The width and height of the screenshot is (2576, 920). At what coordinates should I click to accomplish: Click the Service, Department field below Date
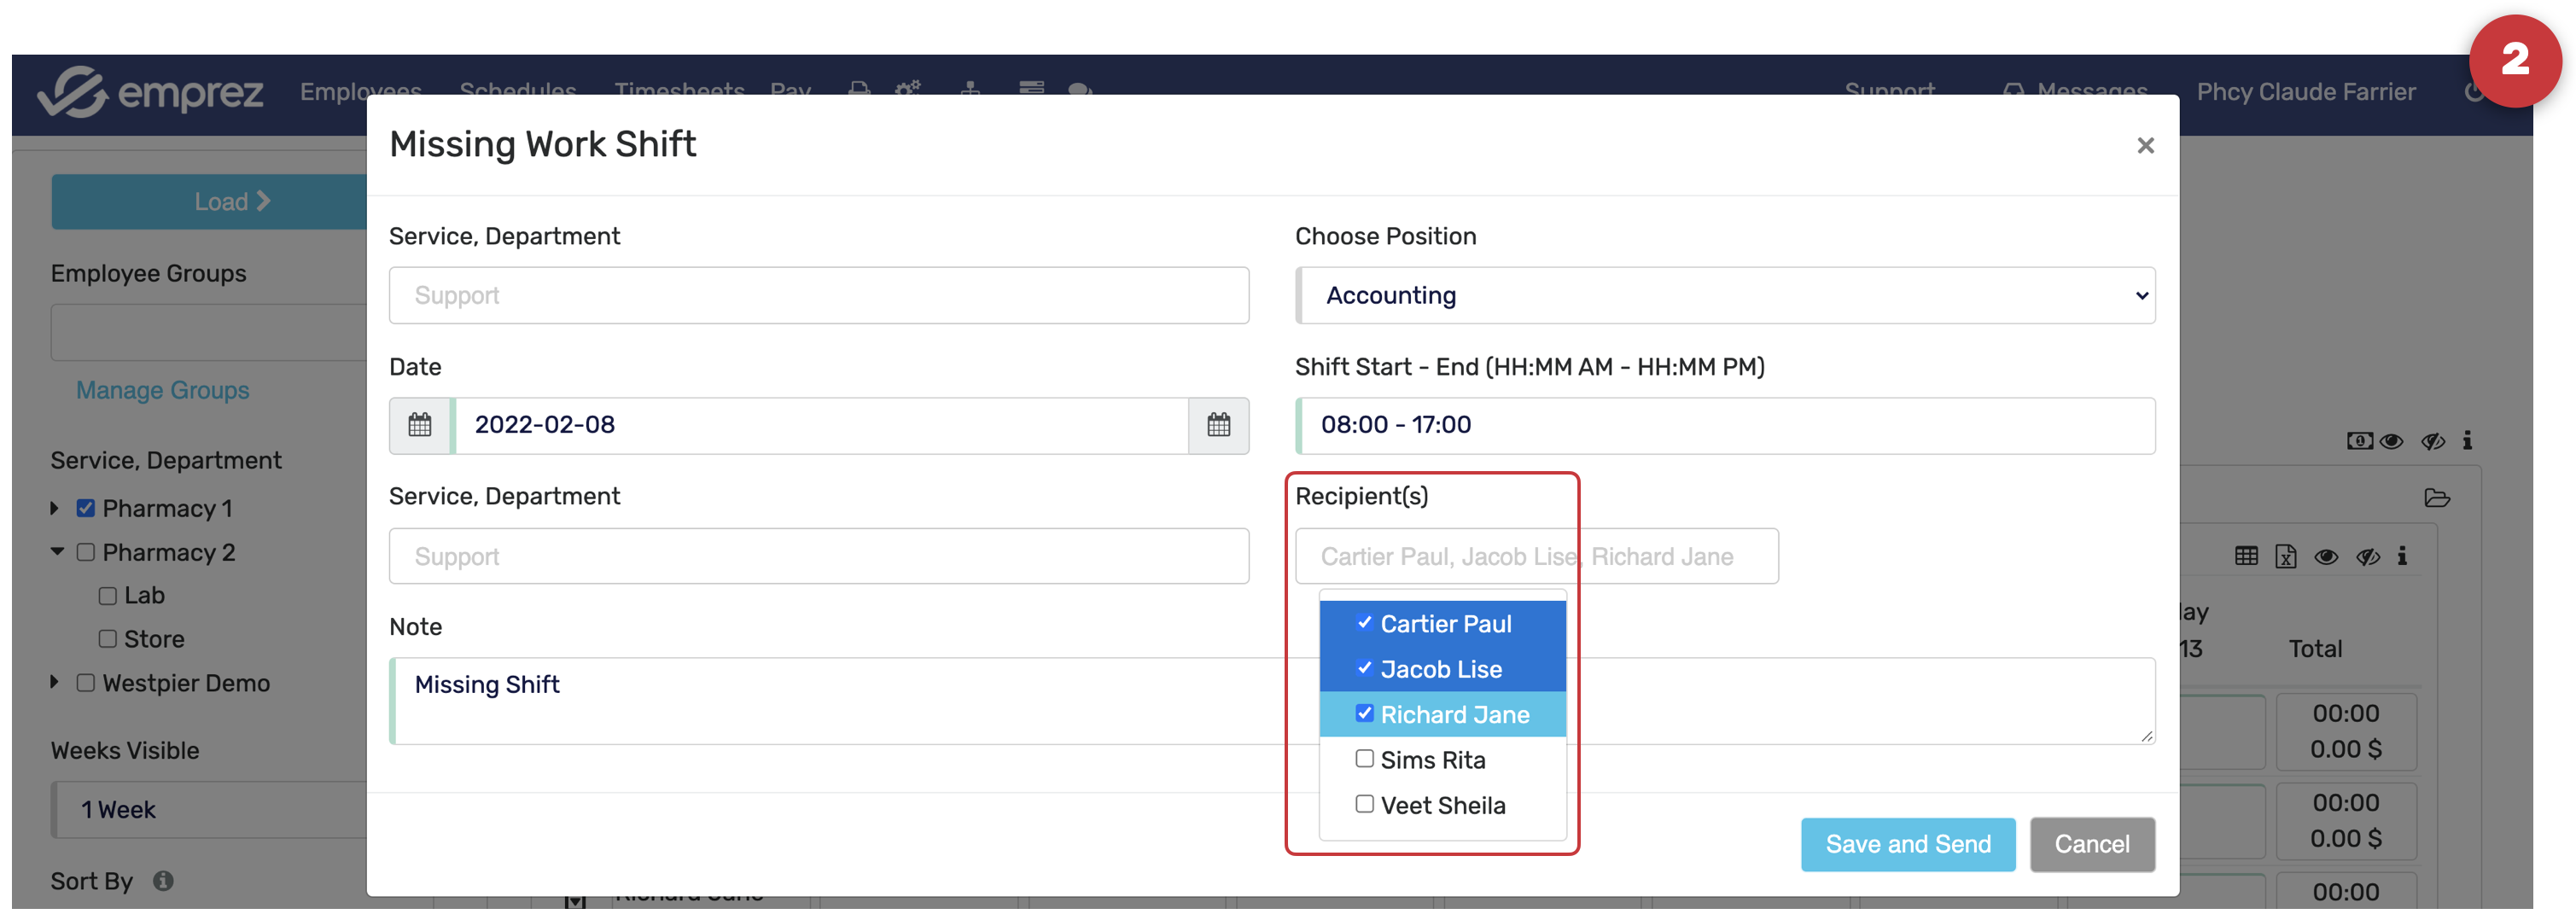coord(819,556)
